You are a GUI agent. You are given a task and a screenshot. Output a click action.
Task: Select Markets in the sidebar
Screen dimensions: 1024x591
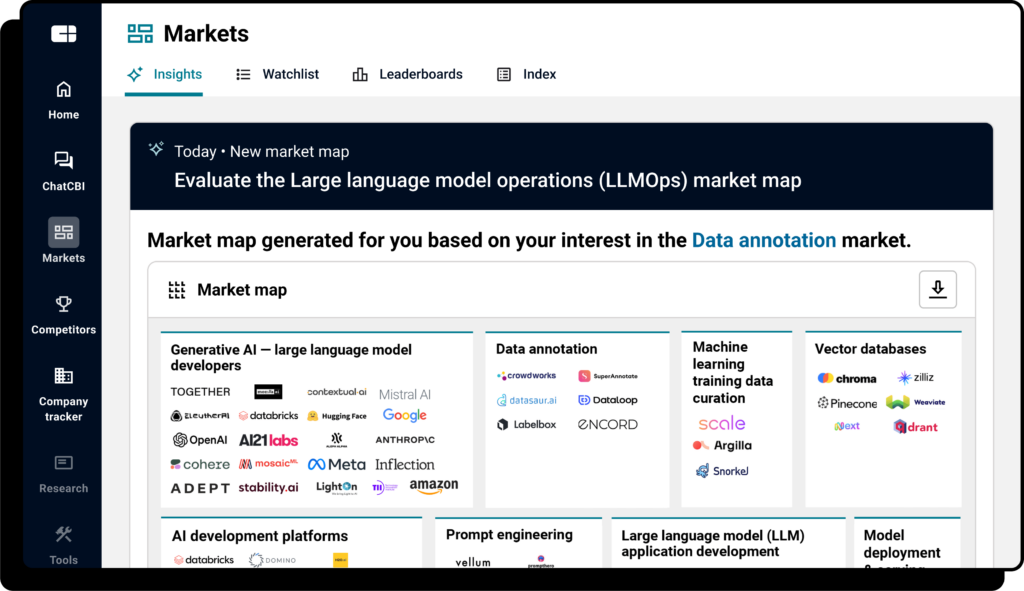pos(63,240)
